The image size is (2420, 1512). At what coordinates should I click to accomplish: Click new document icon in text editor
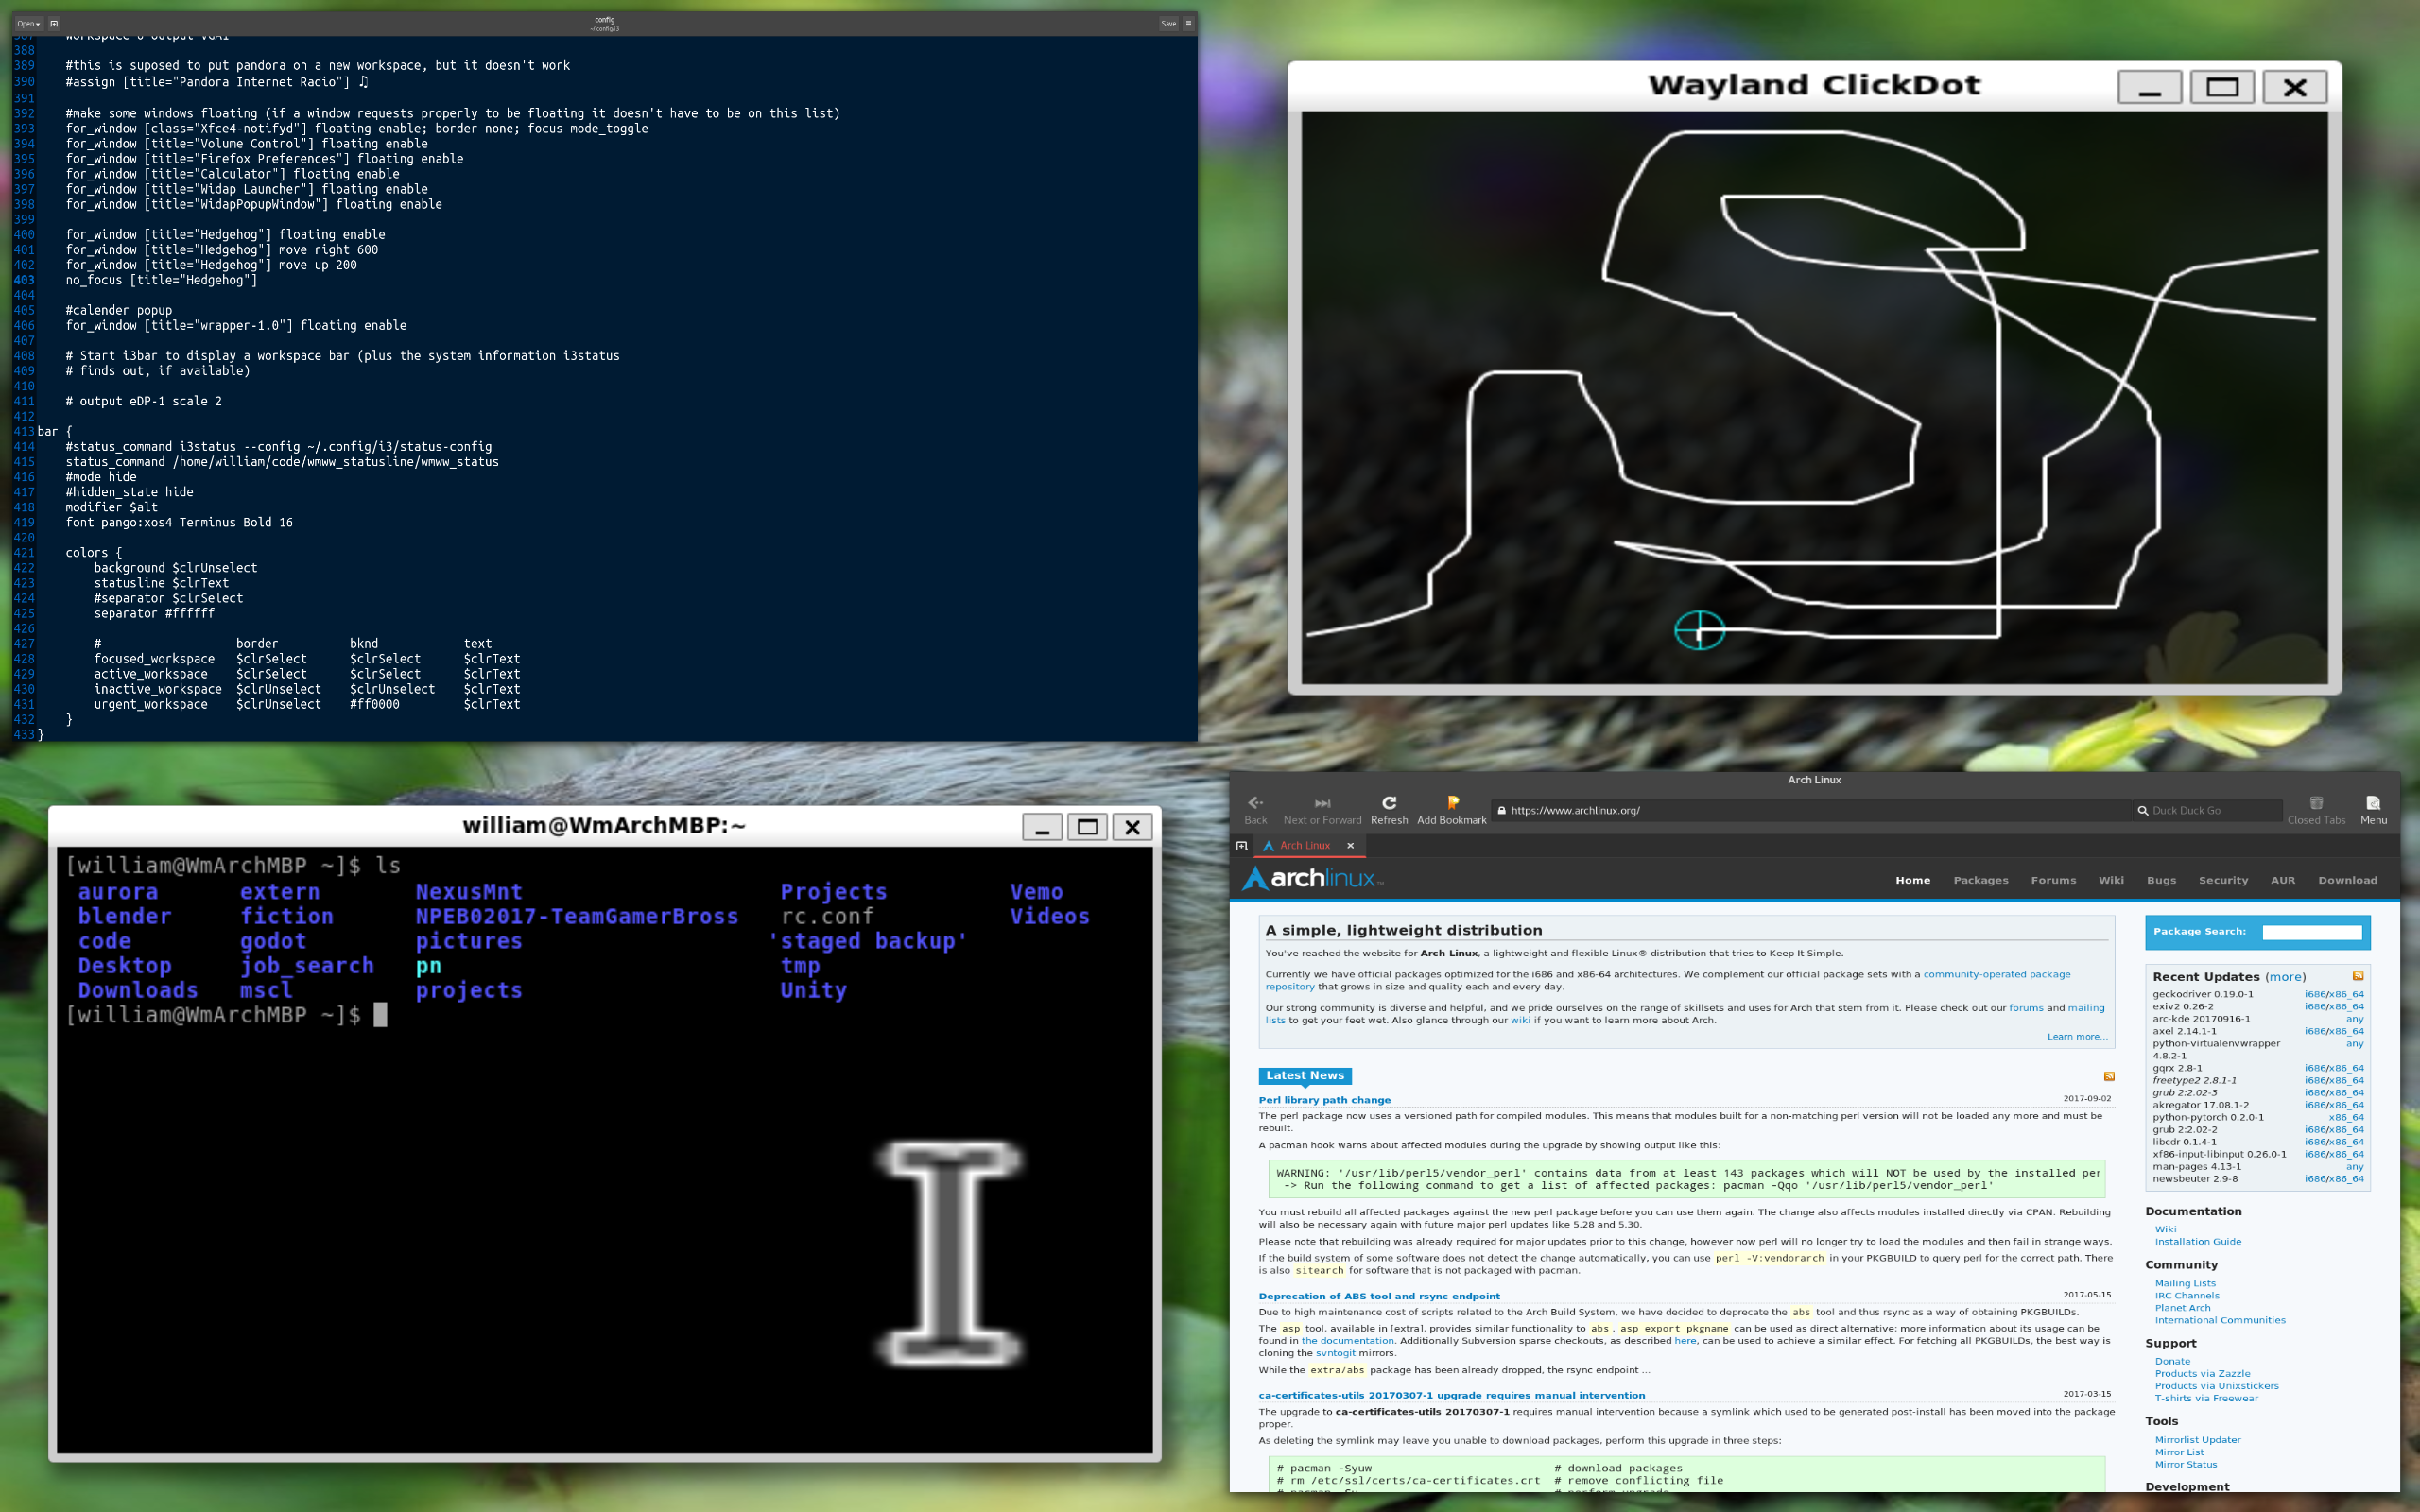(x=54, y=23)
